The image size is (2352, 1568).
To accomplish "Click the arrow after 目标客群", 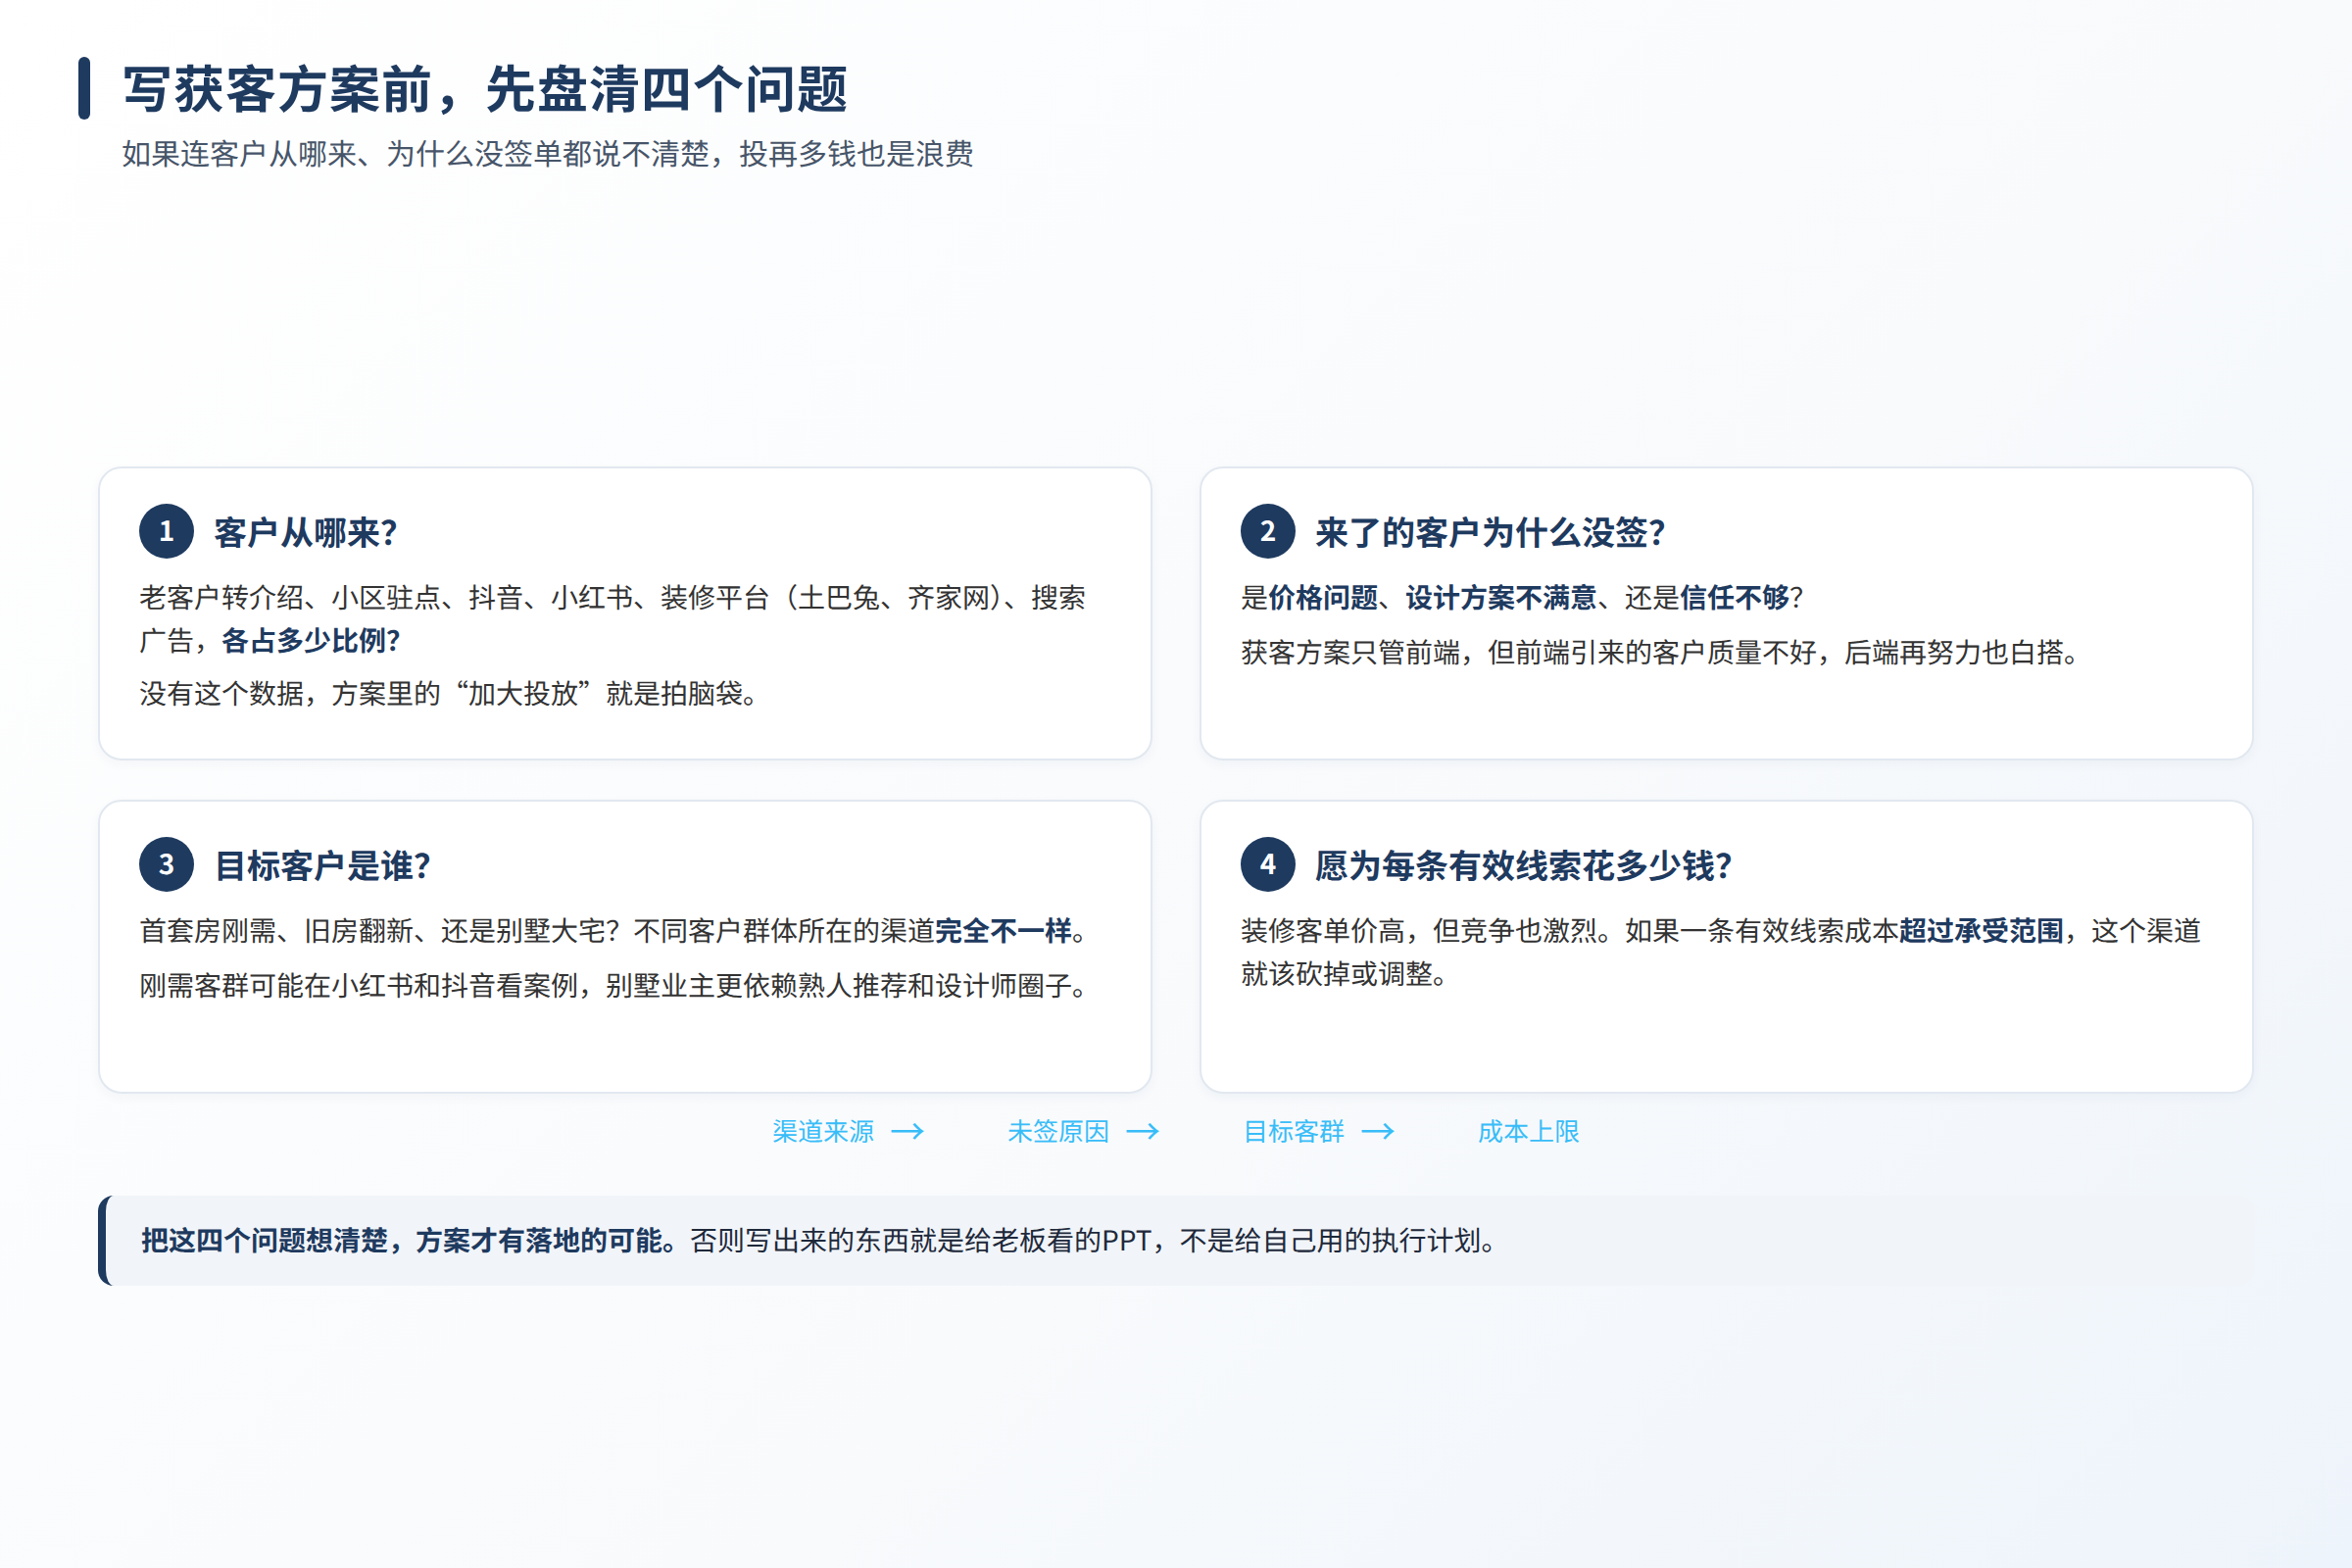I will [1378, 1131].
